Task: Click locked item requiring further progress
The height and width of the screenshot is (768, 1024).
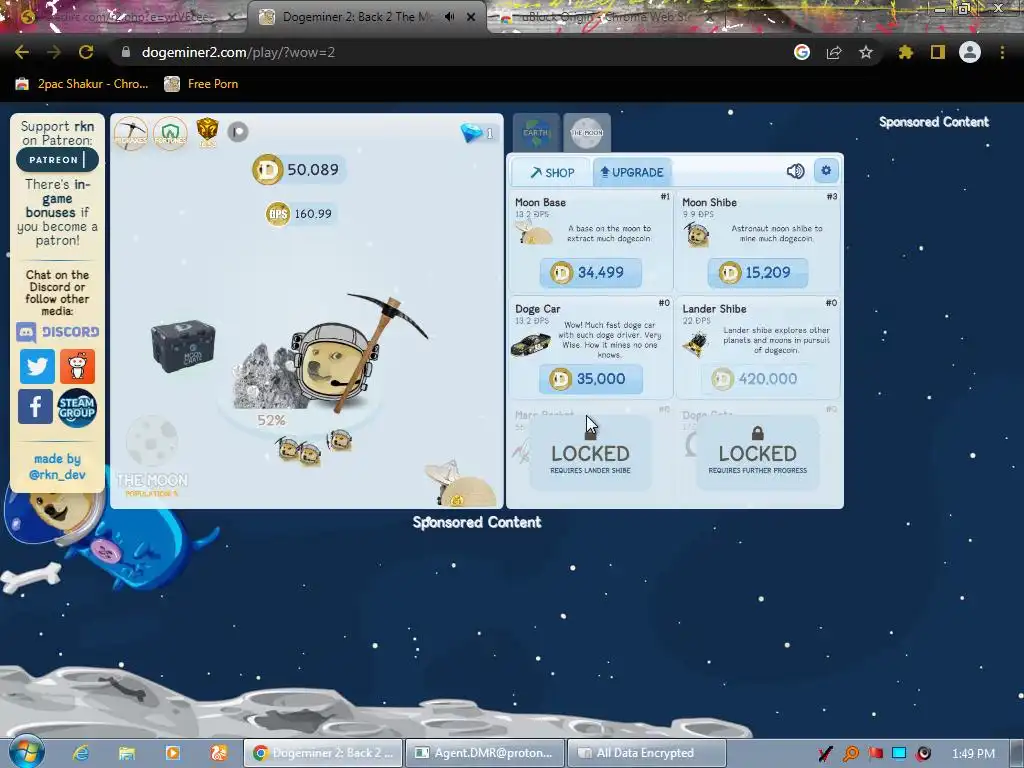Action: [x=758, y=454]
